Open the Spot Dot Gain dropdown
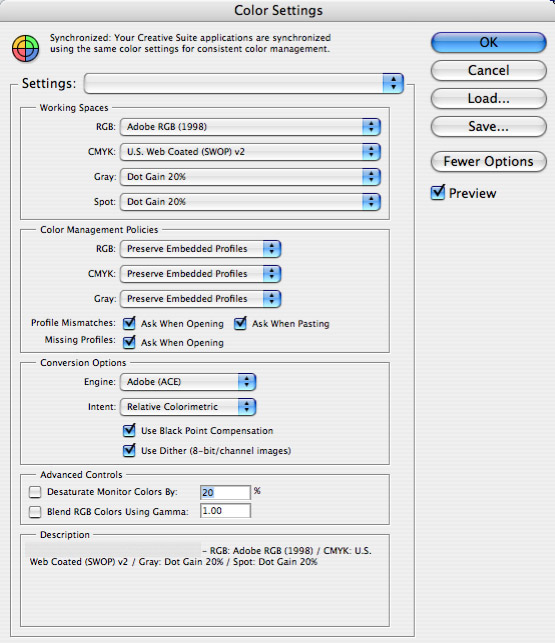555x643 pixels. [250, 202]
